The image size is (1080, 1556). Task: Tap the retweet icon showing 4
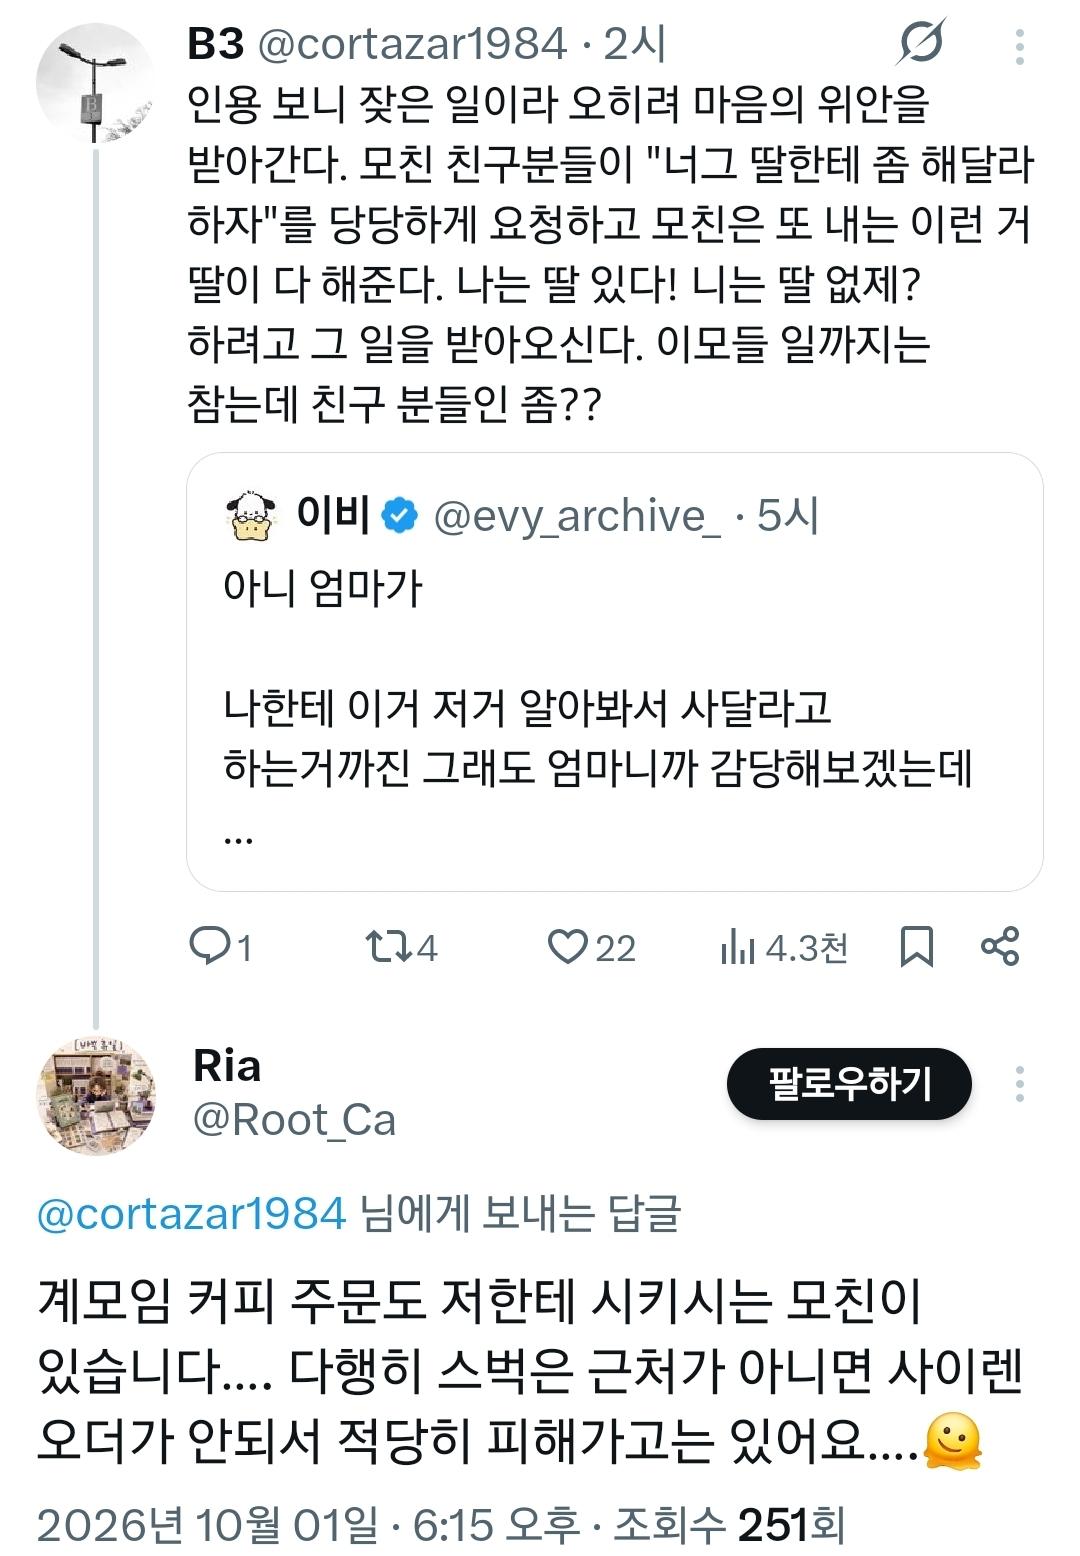[x=386, y=946]
